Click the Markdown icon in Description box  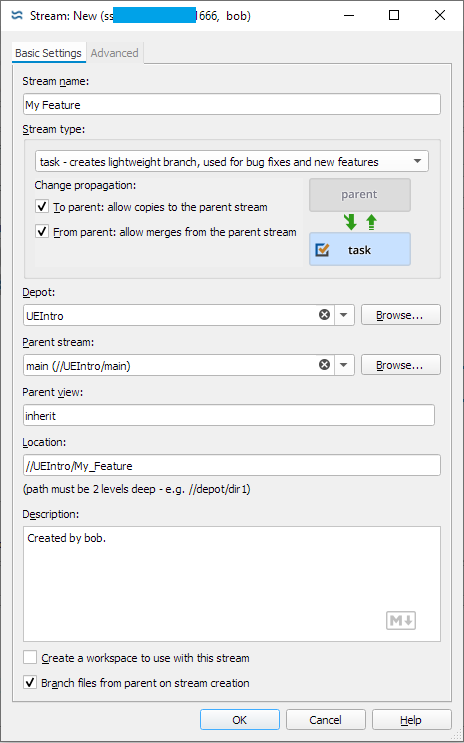[401, 620]
